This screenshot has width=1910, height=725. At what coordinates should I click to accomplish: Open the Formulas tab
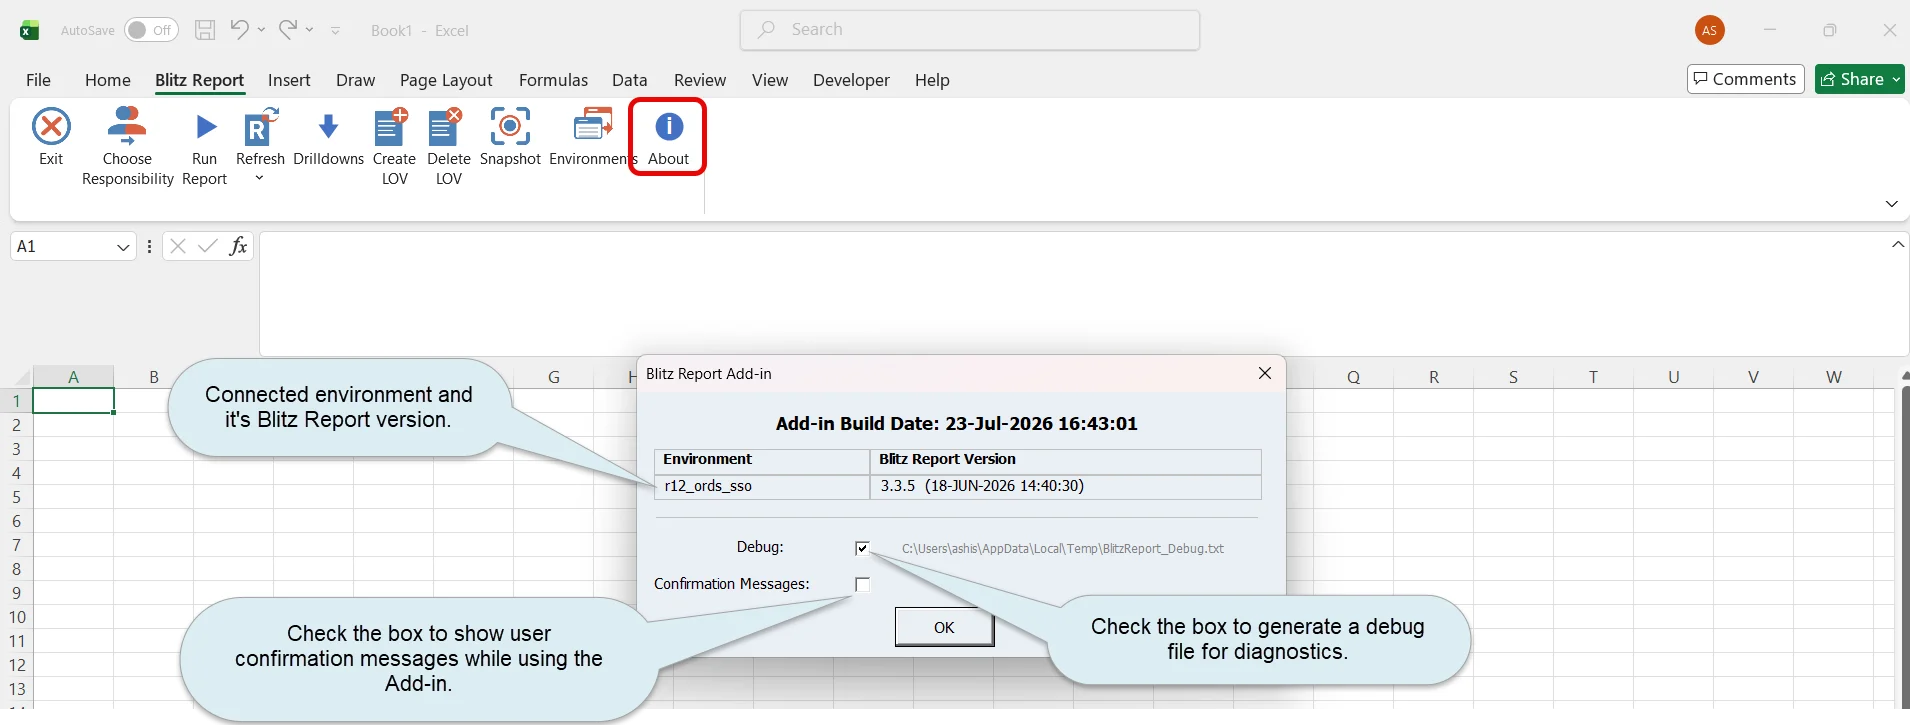[x=553, y=80]
